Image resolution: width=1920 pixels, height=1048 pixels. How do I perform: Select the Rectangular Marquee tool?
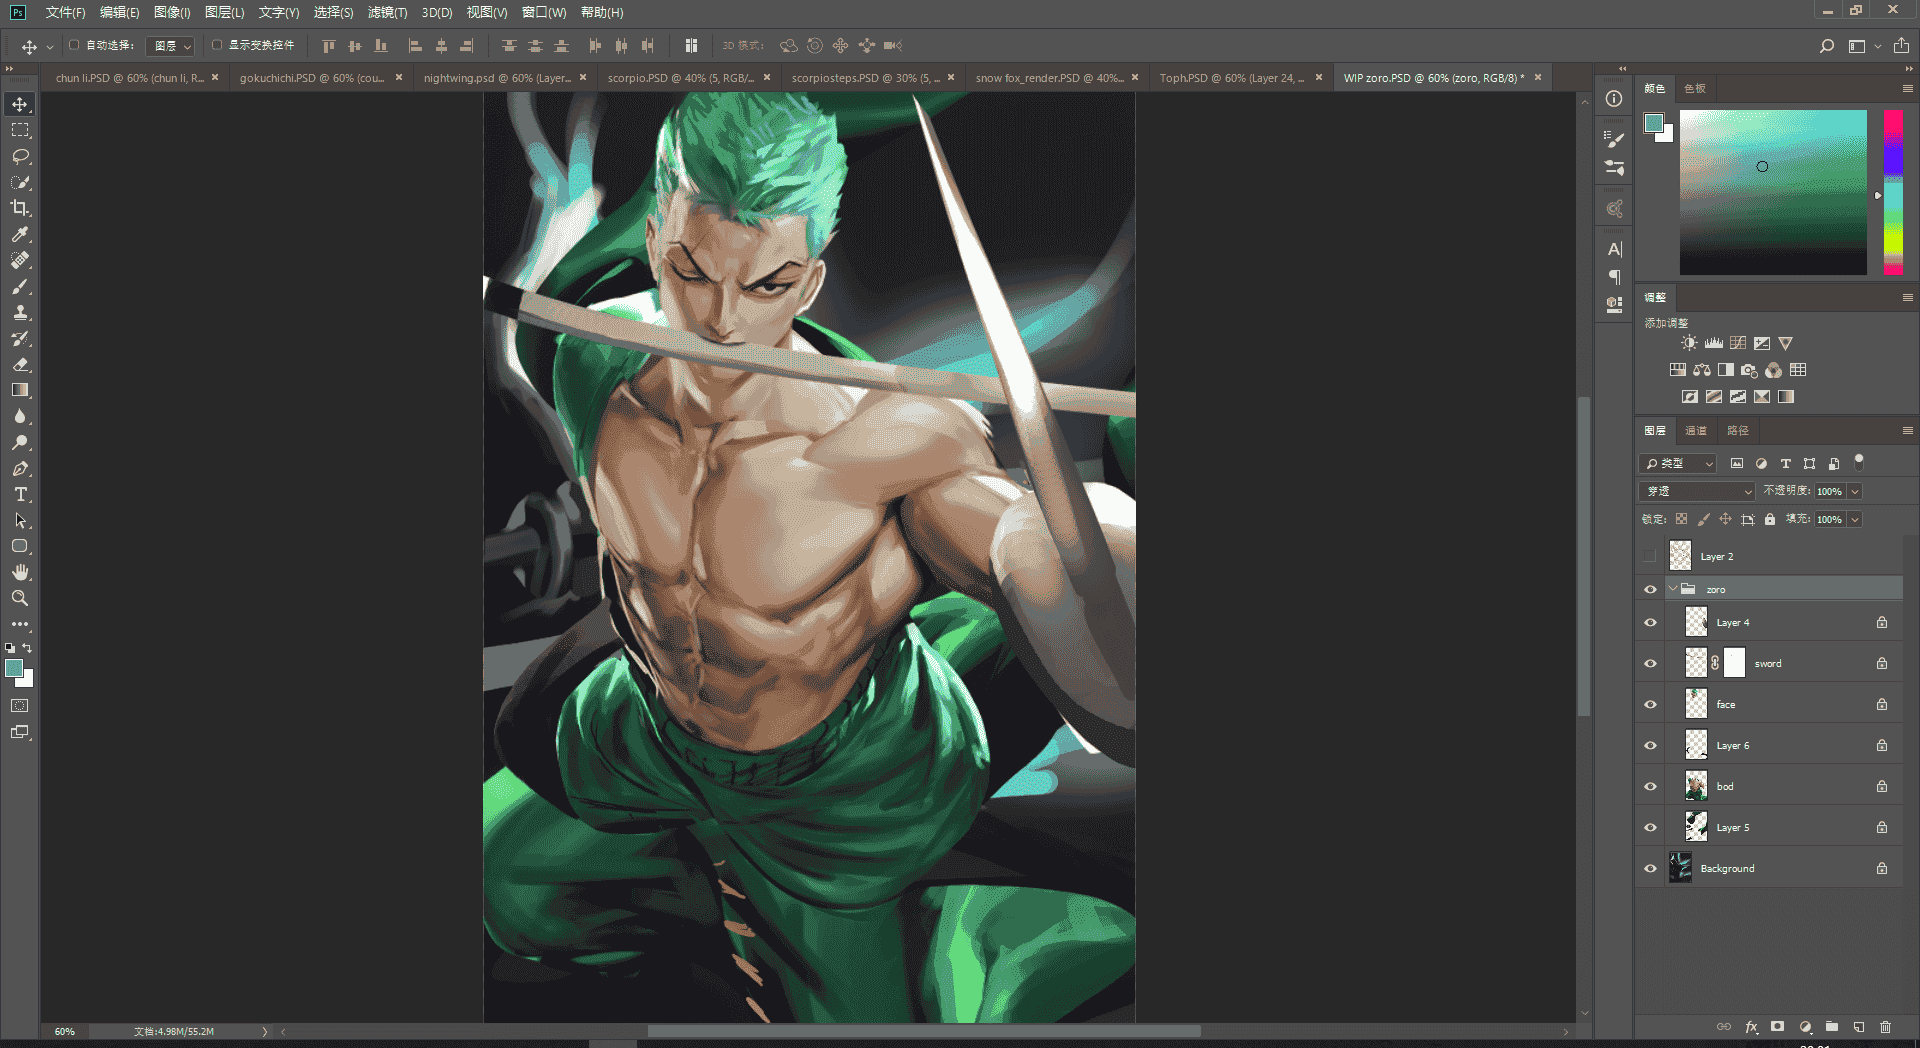click(x=20, y=130)
